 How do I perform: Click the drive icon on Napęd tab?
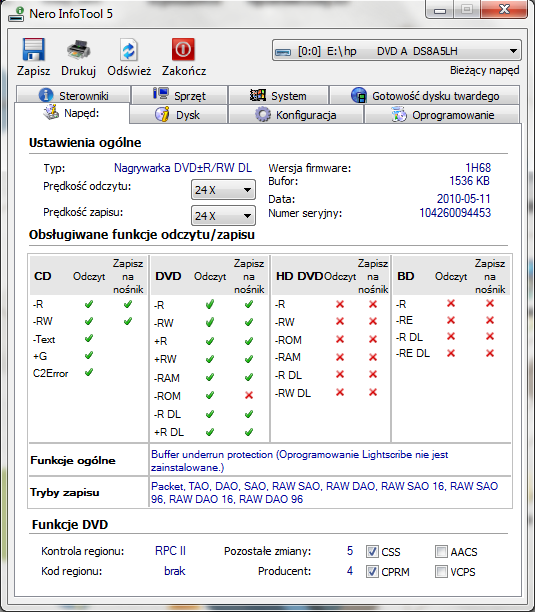click(x=51, y=112)
